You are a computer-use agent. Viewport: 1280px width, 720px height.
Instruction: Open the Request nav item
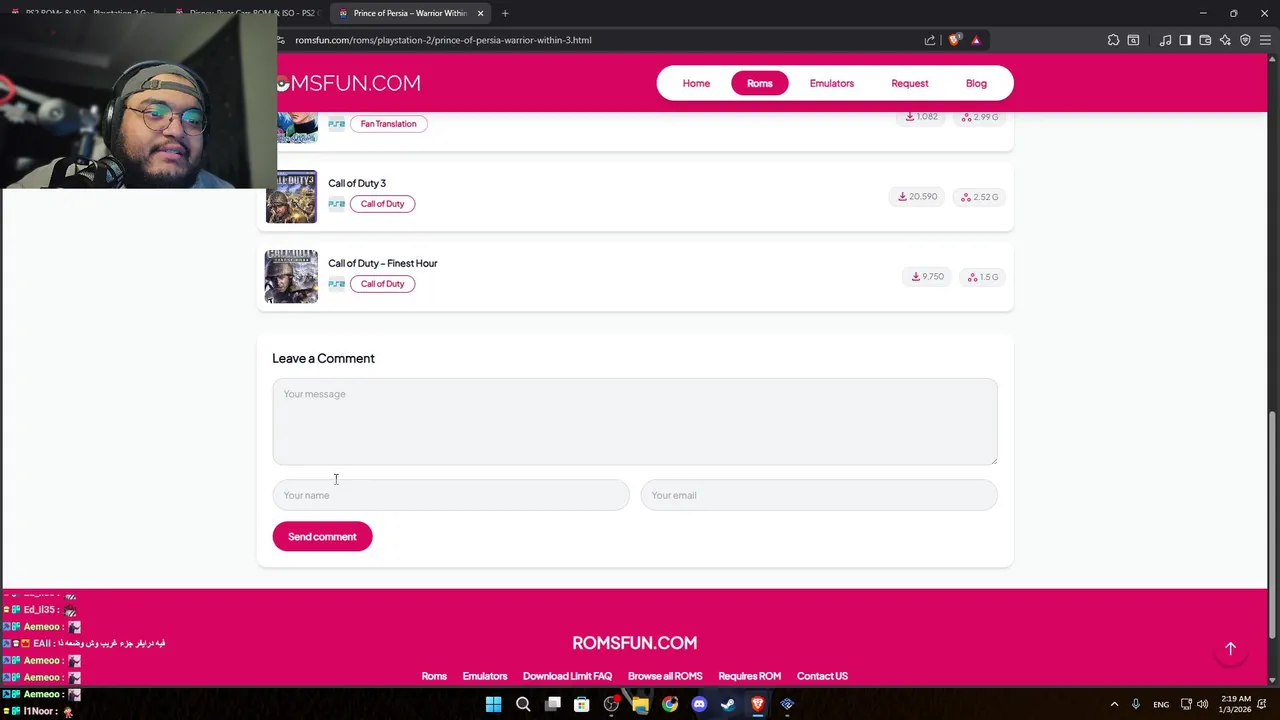[x=910, y=83]
